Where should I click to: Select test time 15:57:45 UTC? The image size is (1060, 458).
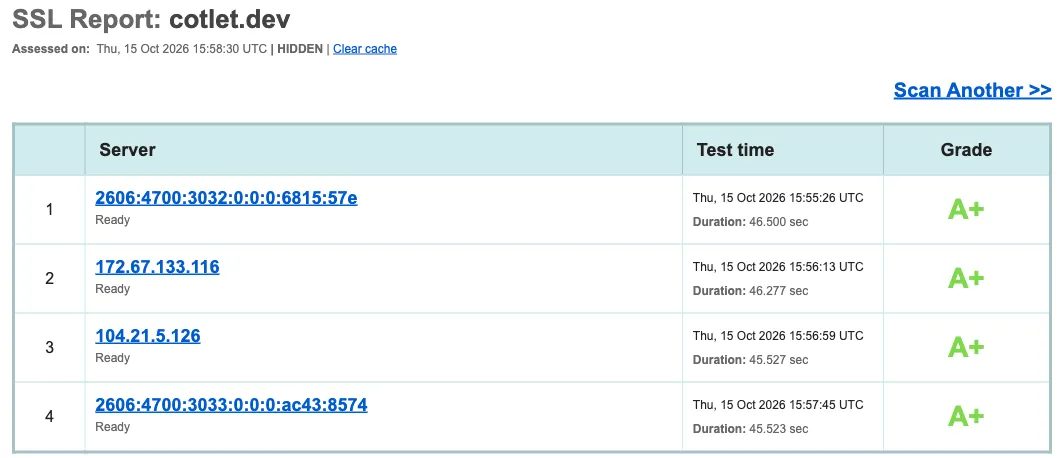tap(778, 405)
